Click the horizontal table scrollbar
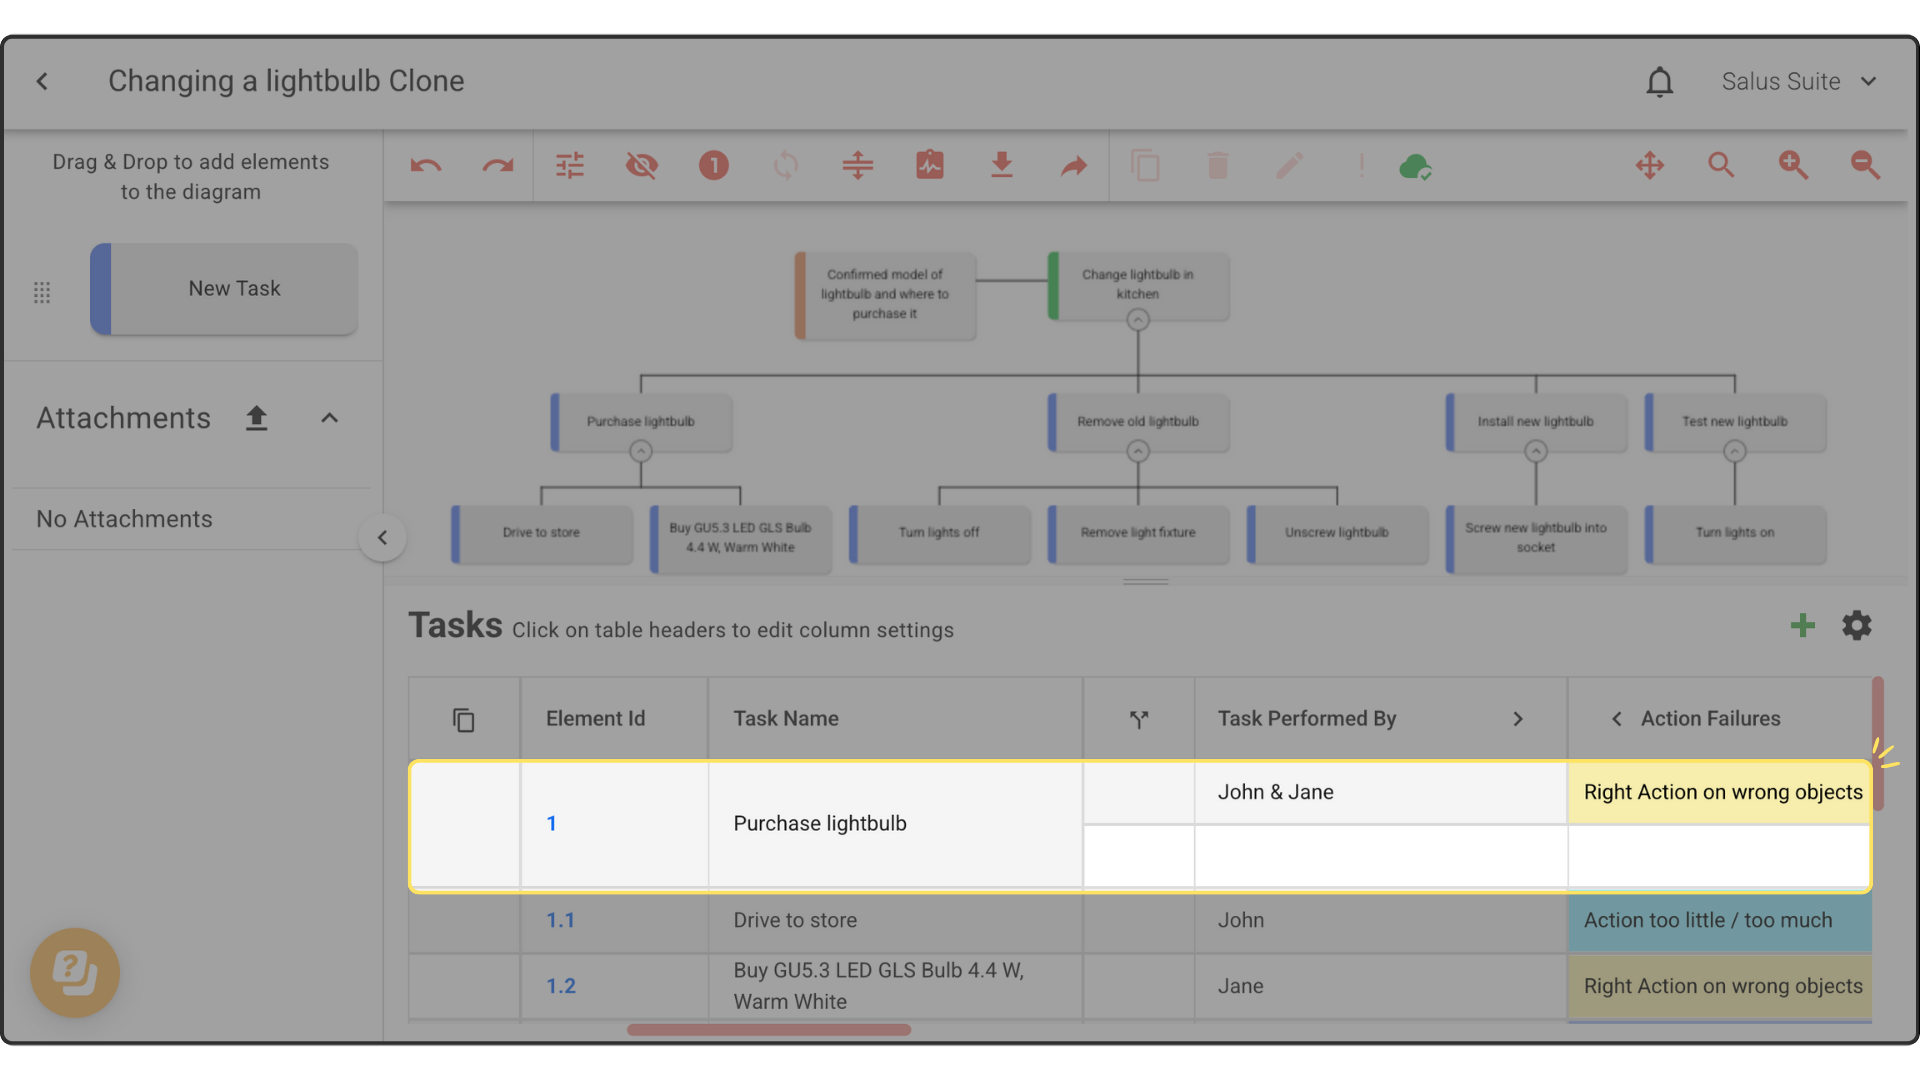The height and width of the screenshot is (1080, 1920). pos(768,1030)
